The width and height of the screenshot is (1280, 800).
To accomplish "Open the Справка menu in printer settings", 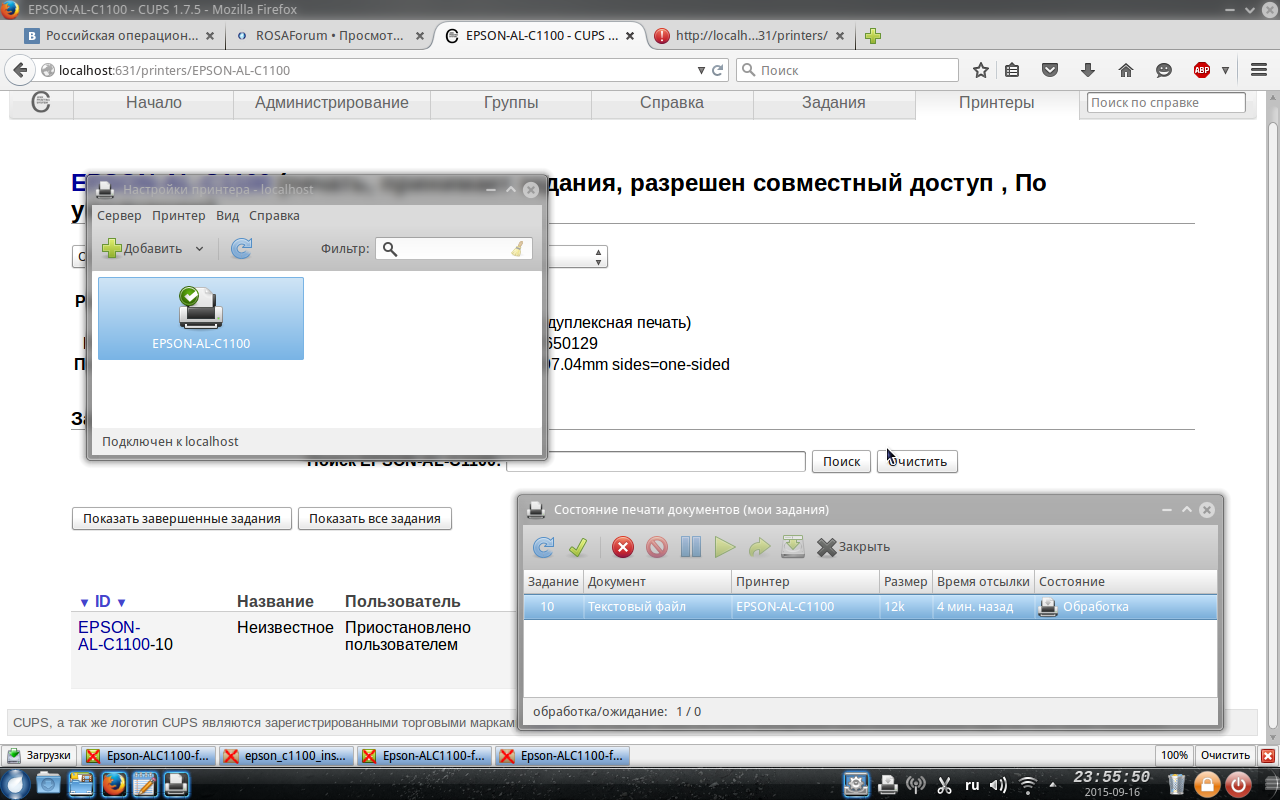I will 274,216.
